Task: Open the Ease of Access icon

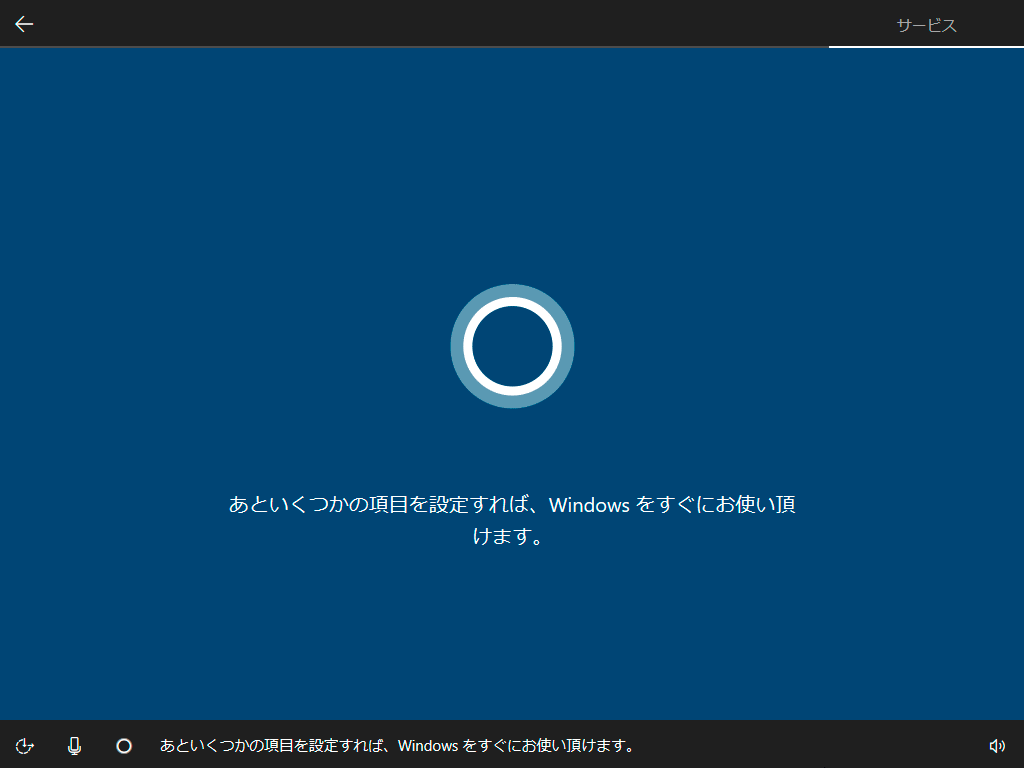Action: pos(24,746)
